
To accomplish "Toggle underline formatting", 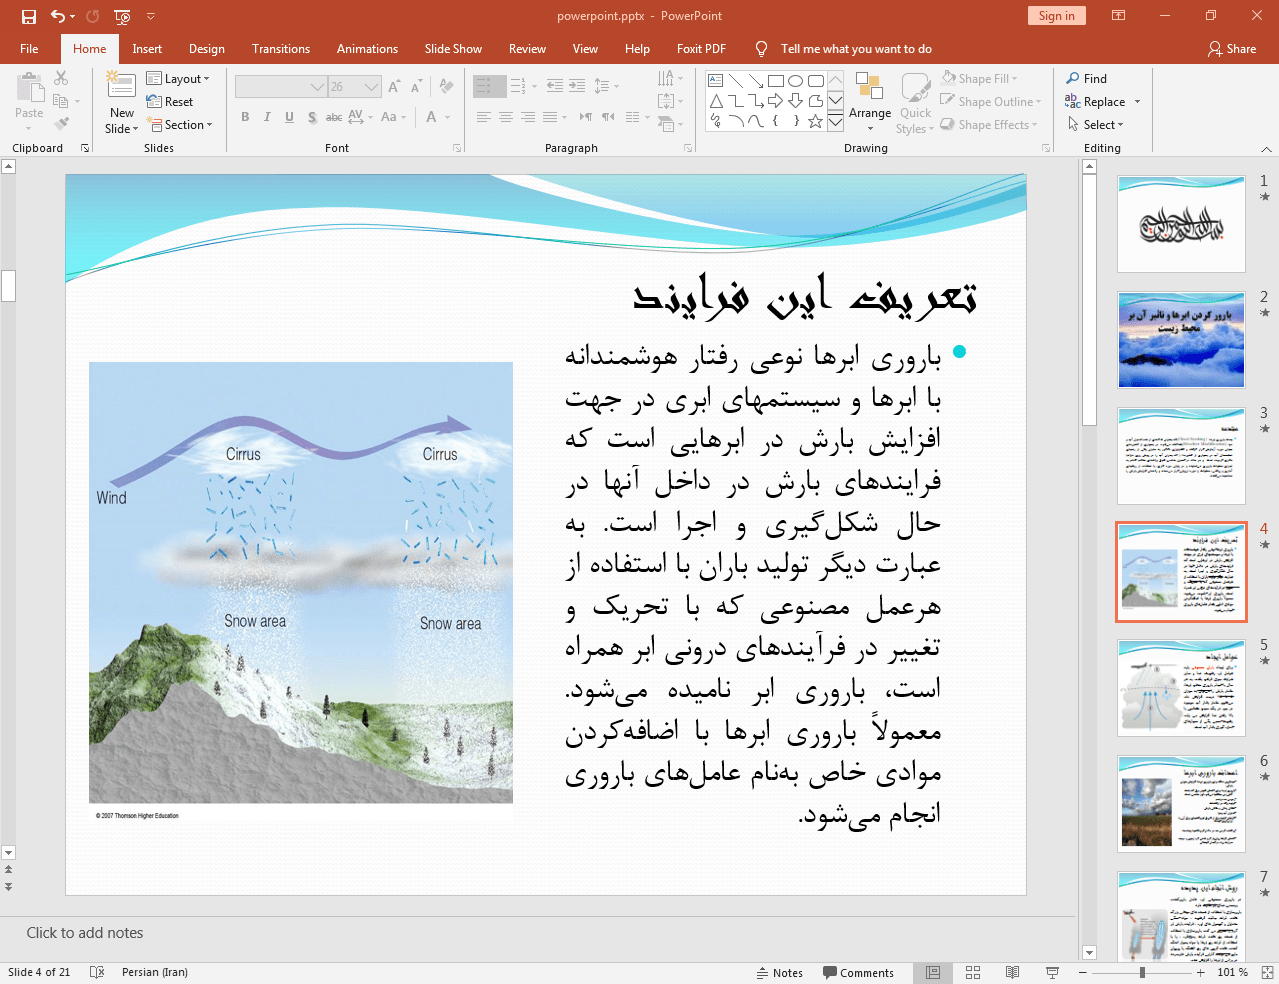I will point(288,117).
